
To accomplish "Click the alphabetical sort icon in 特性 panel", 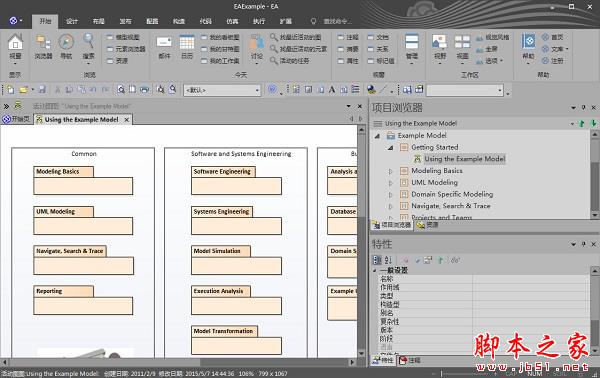I will tap(388, 260).
